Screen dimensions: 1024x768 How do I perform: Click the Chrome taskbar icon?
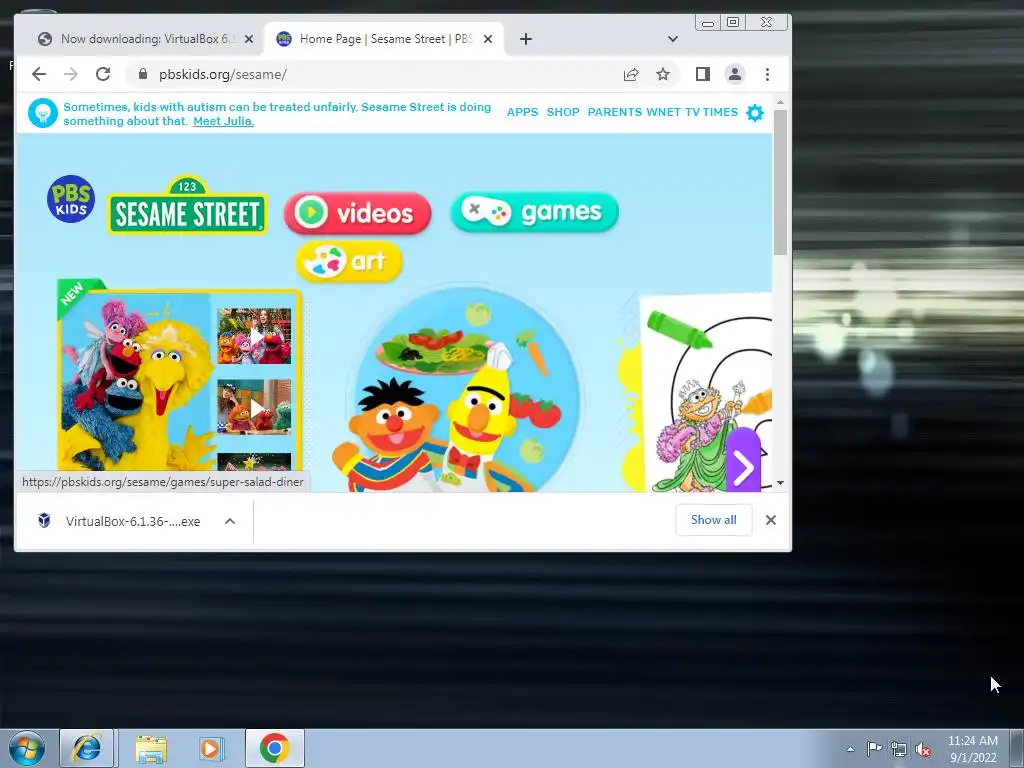[275, 748]
